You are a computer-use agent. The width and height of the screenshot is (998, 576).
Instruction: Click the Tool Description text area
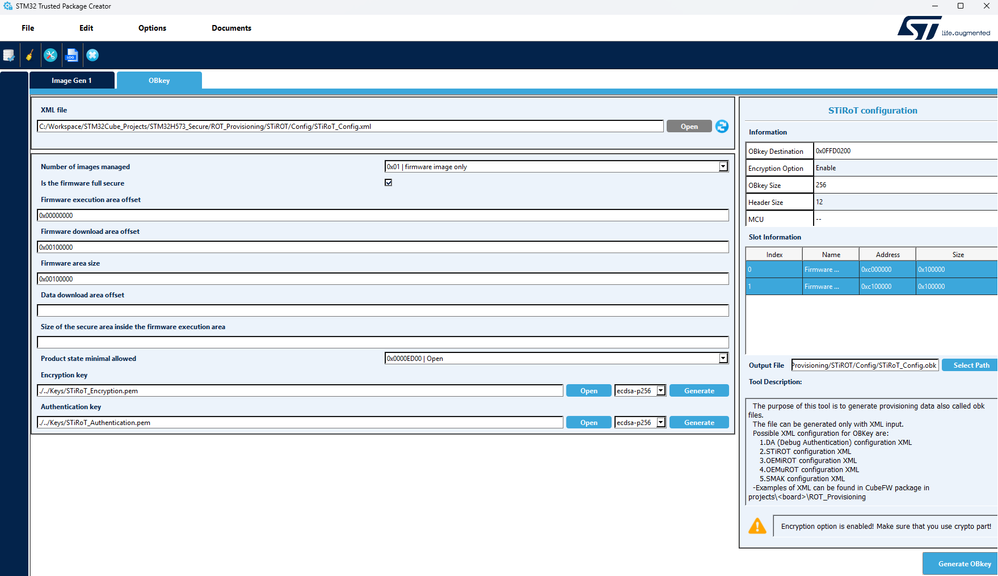[871, 451]
